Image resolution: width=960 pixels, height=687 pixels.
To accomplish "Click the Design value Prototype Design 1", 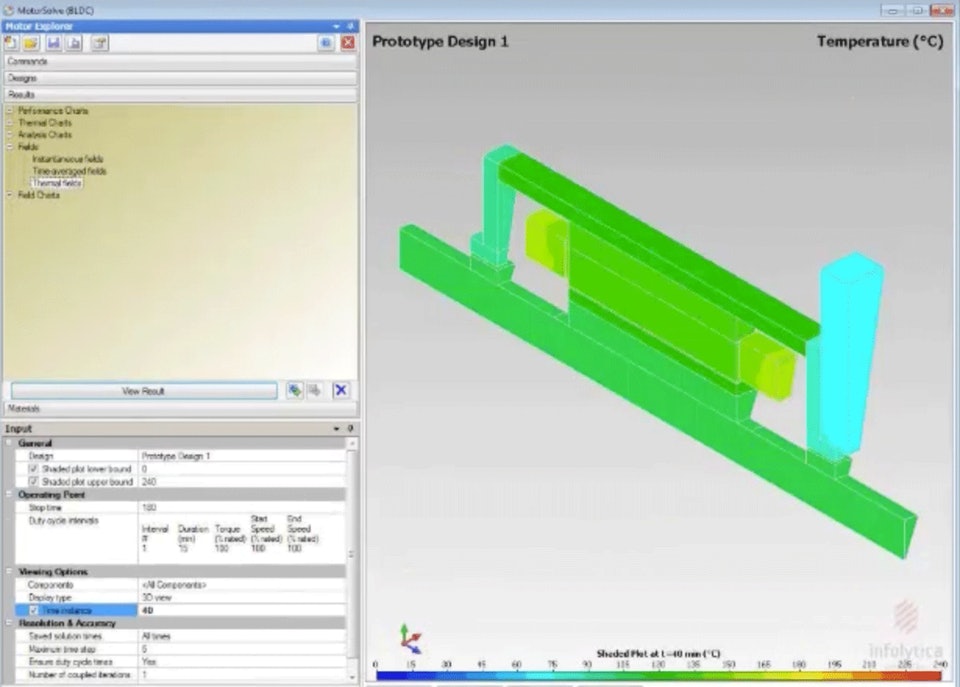I will point(242,456).
